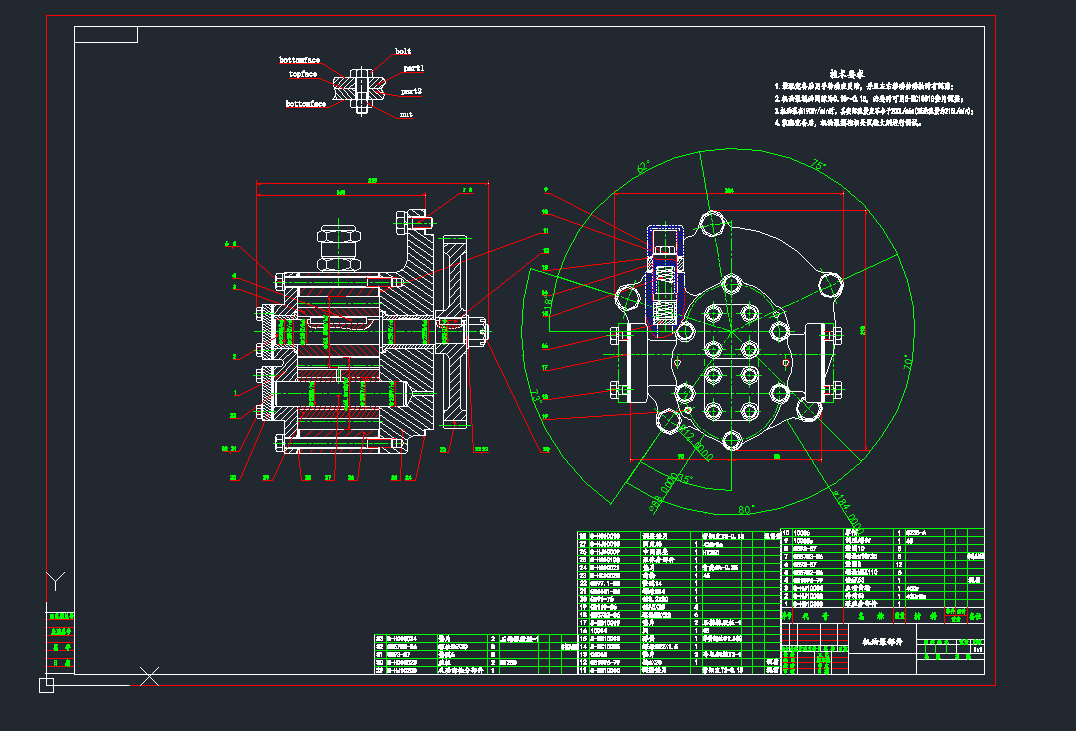Click the "part1" leader label
The height and width of the screenshot is (731, 1076).
tap(413, 69)
